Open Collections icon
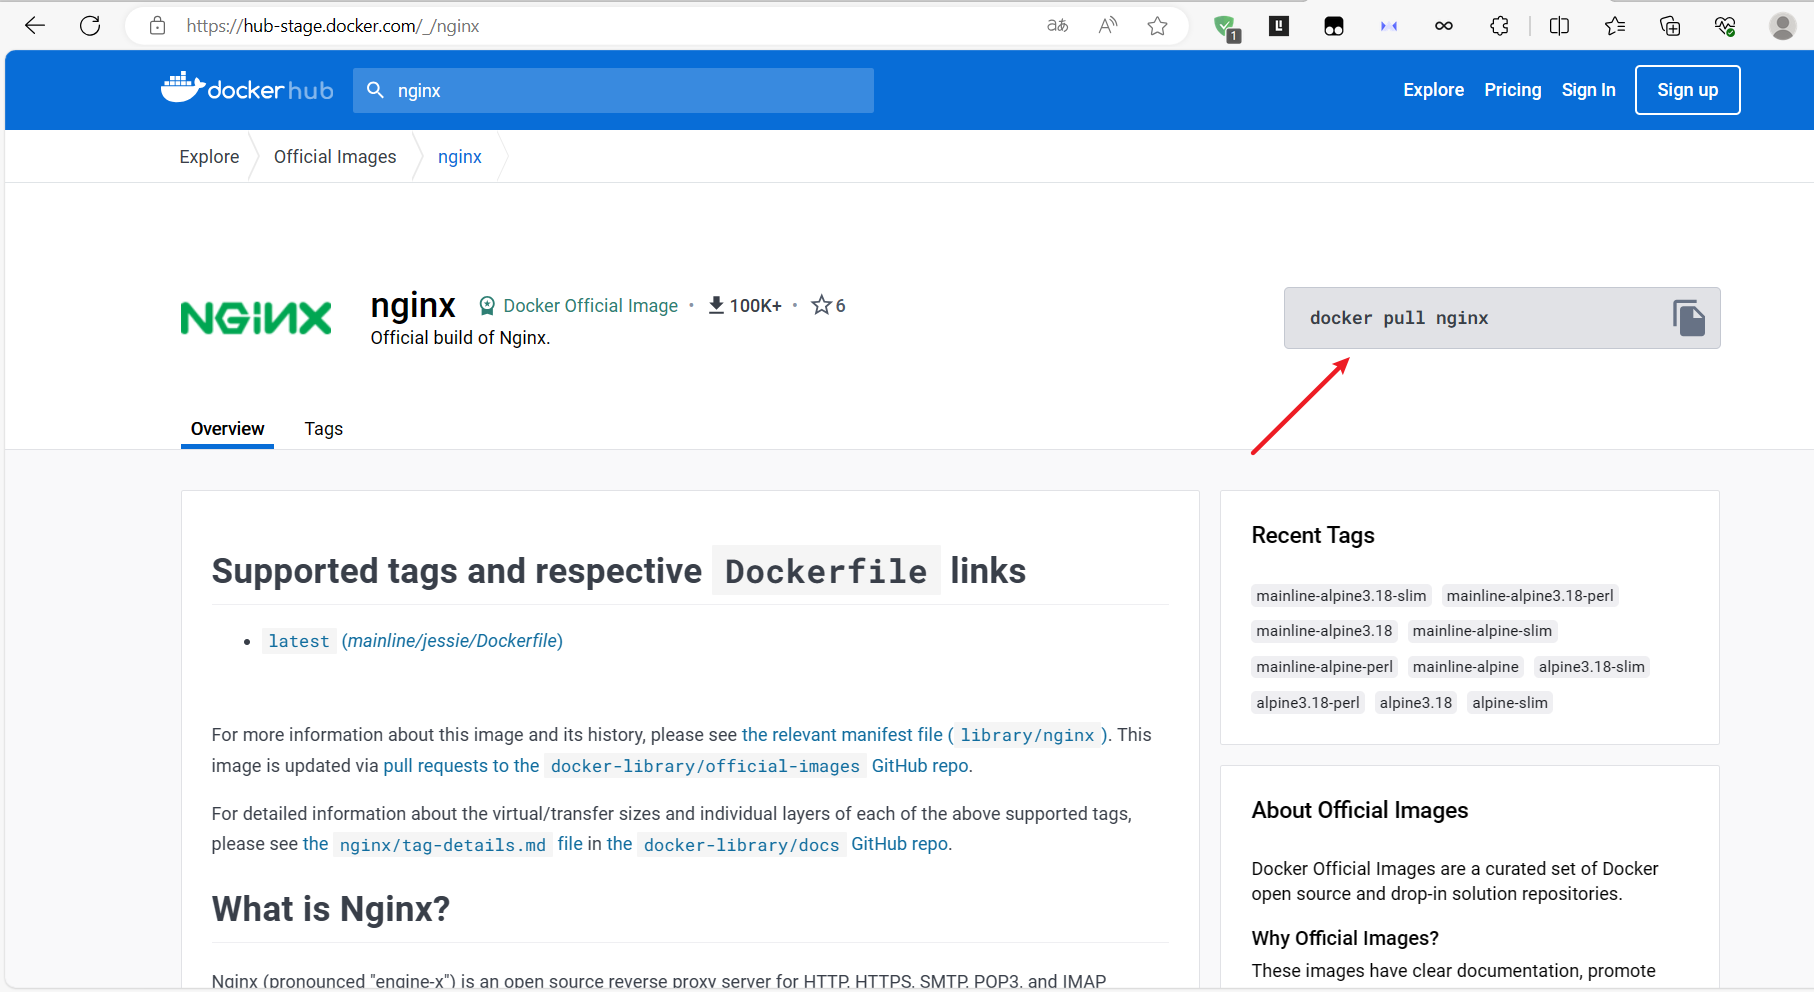Screen dimensions: 1814x992 click(x=1669, y=26)
